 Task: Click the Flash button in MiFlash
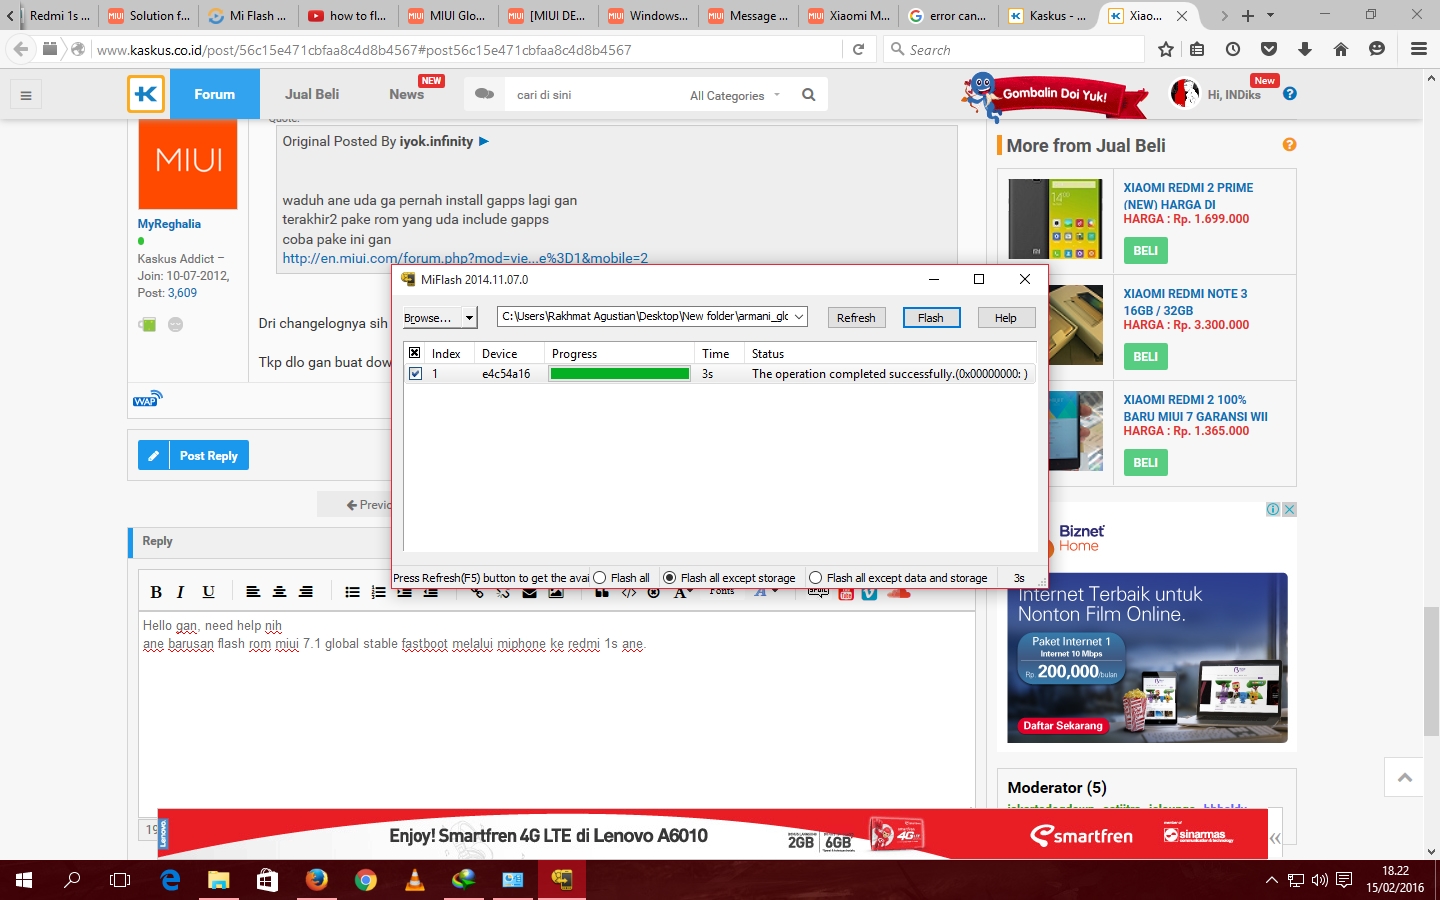pyautogui.click(x=931, y=318)
